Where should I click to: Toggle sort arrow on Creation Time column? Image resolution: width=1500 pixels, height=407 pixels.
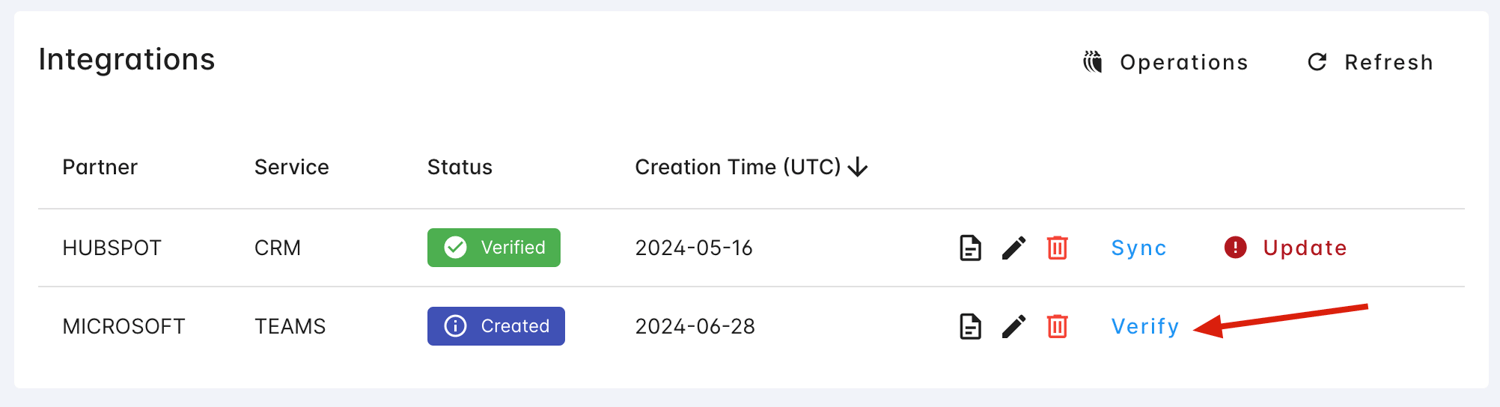[857, 168]
